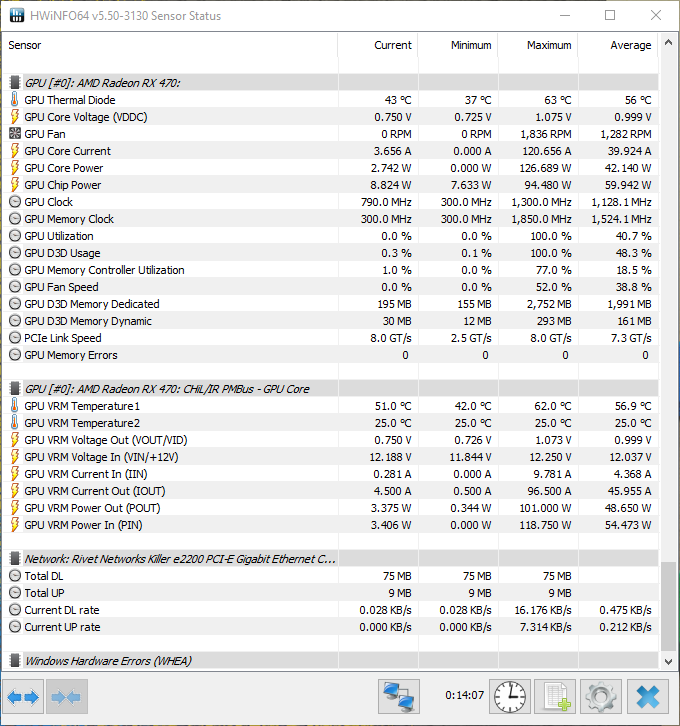The width and height of the screenshot is (680, 726).
Task: Click the lightning icon beside GPU Core Power
Action: [x=15, y=168]
